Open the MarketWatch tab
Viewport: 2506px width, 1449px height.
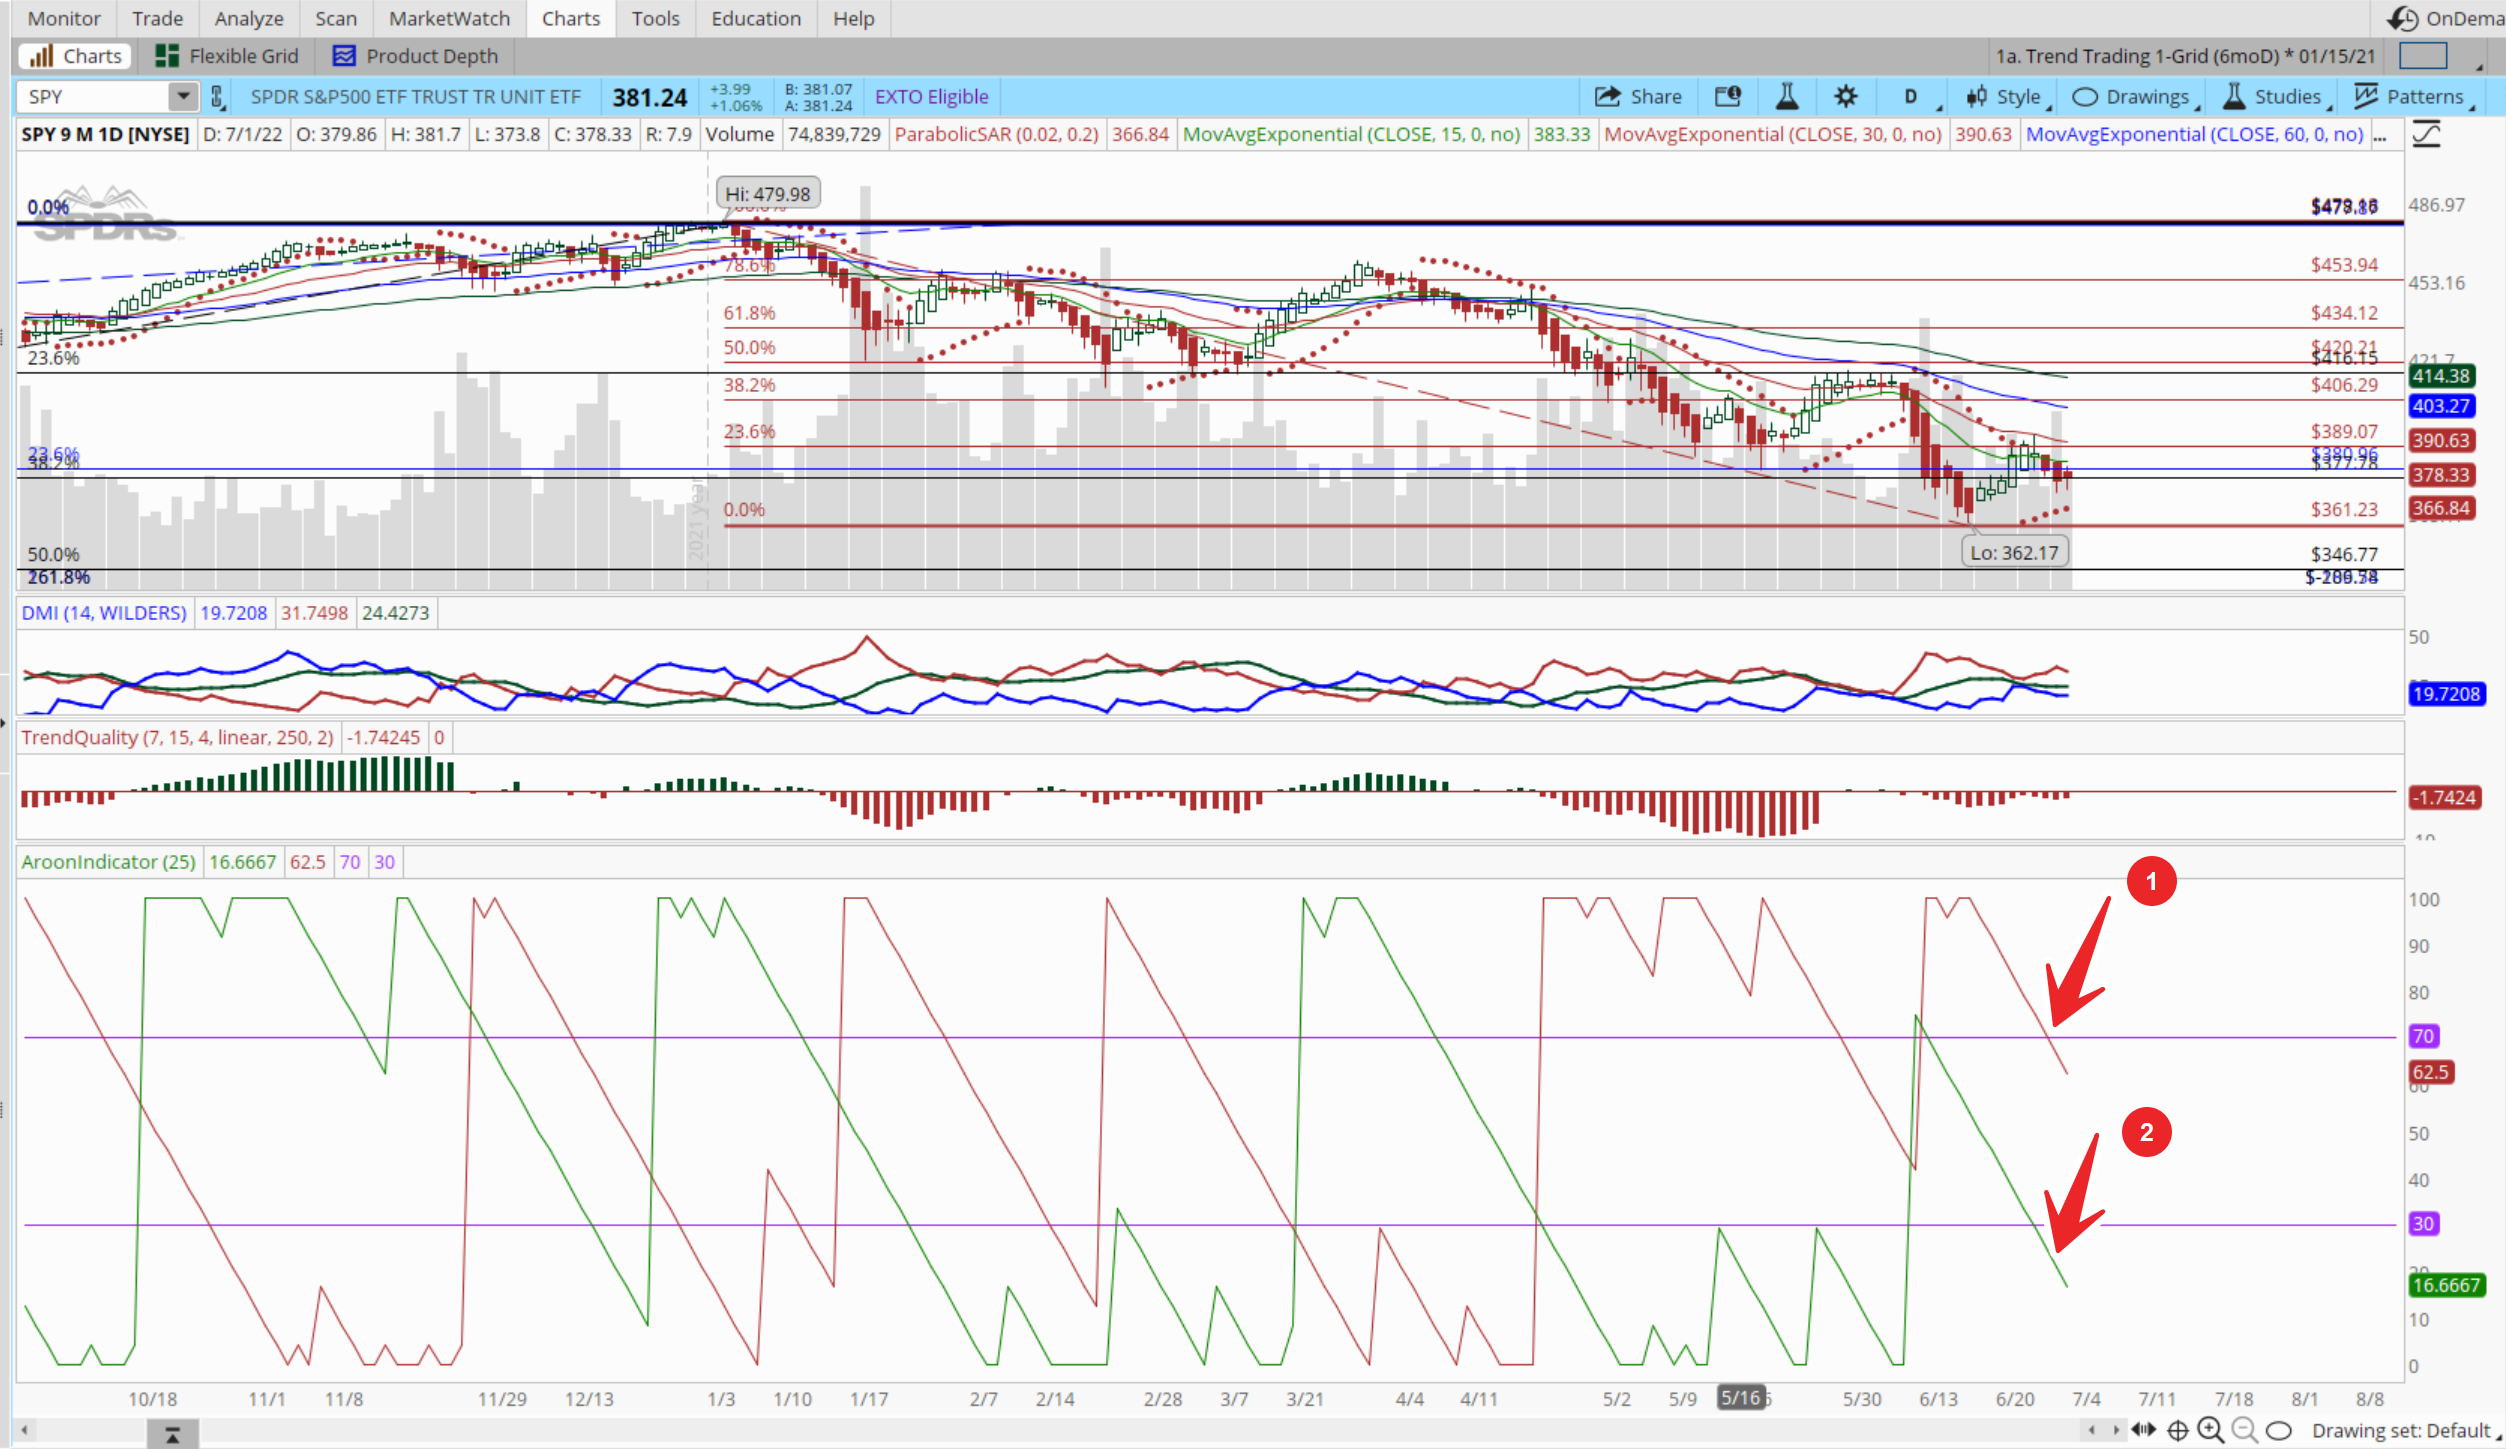pos(449,18)
